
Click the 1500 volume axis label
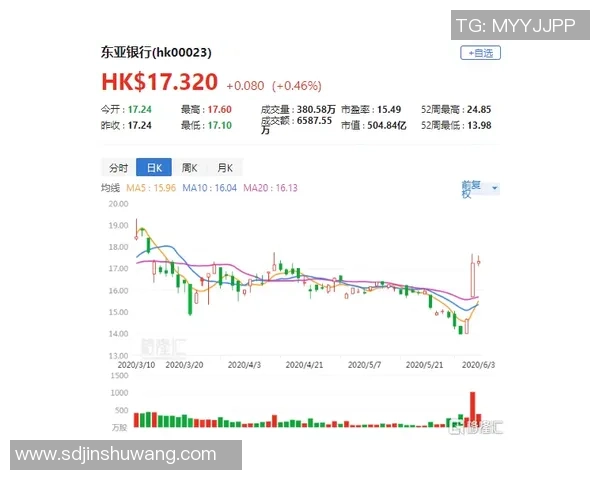pos(119,376)
